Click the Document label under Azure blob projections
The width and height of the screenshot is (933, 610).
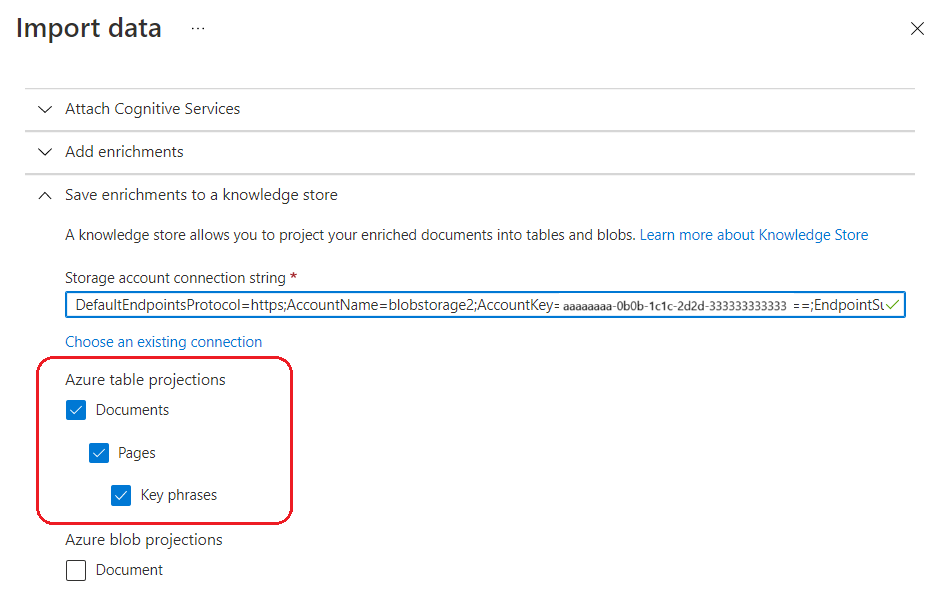[129, 570]
